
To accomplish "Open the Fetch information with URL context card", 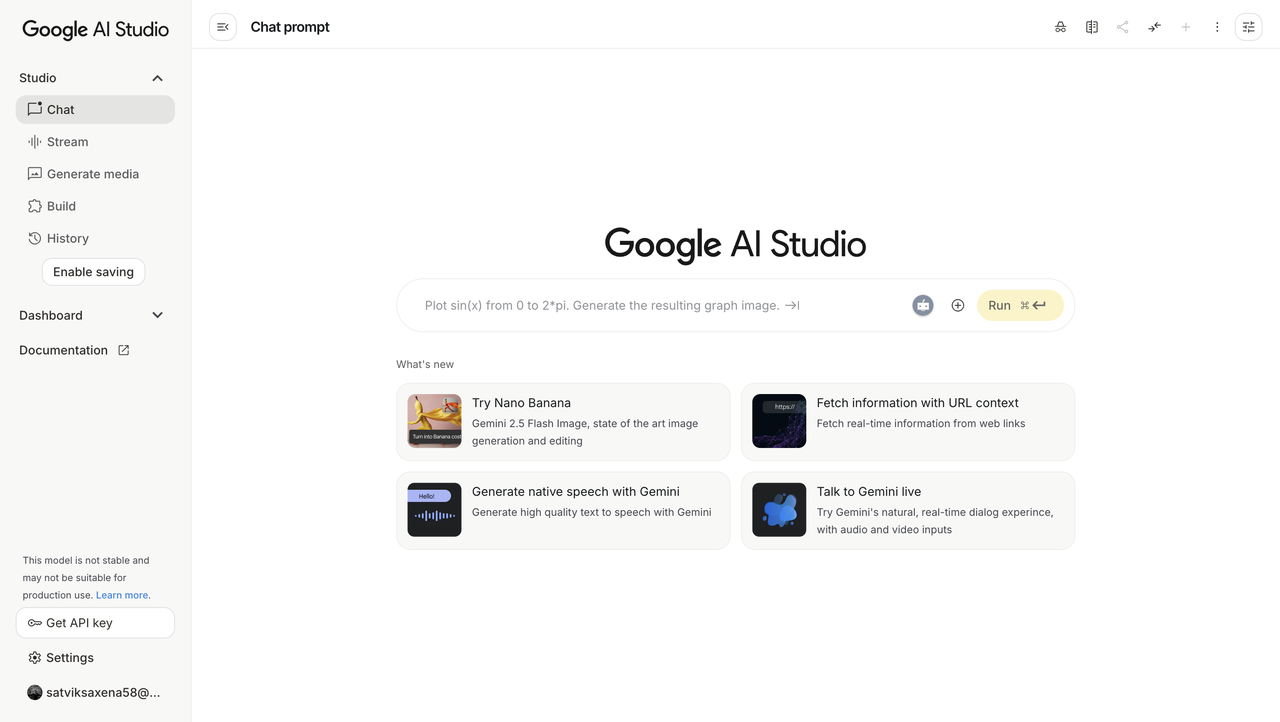I will point(908,422).
